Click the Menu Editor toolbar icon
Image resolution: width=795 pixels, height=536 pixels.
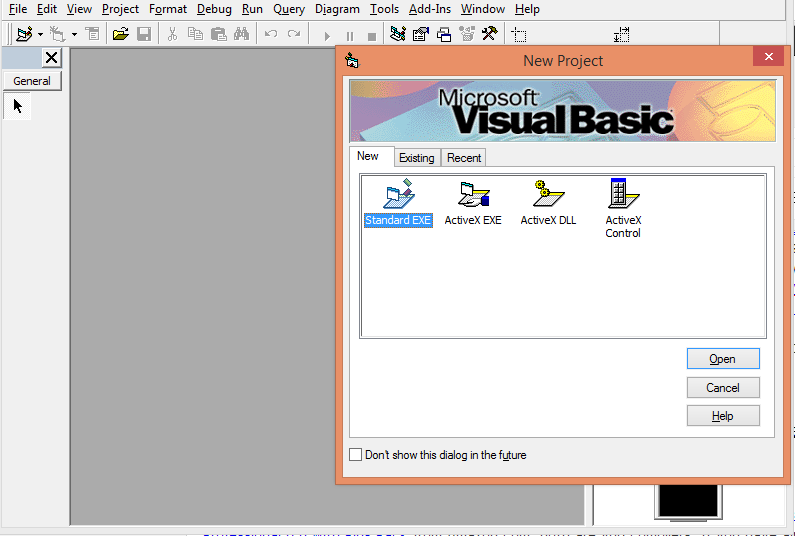tap(92, 34)
